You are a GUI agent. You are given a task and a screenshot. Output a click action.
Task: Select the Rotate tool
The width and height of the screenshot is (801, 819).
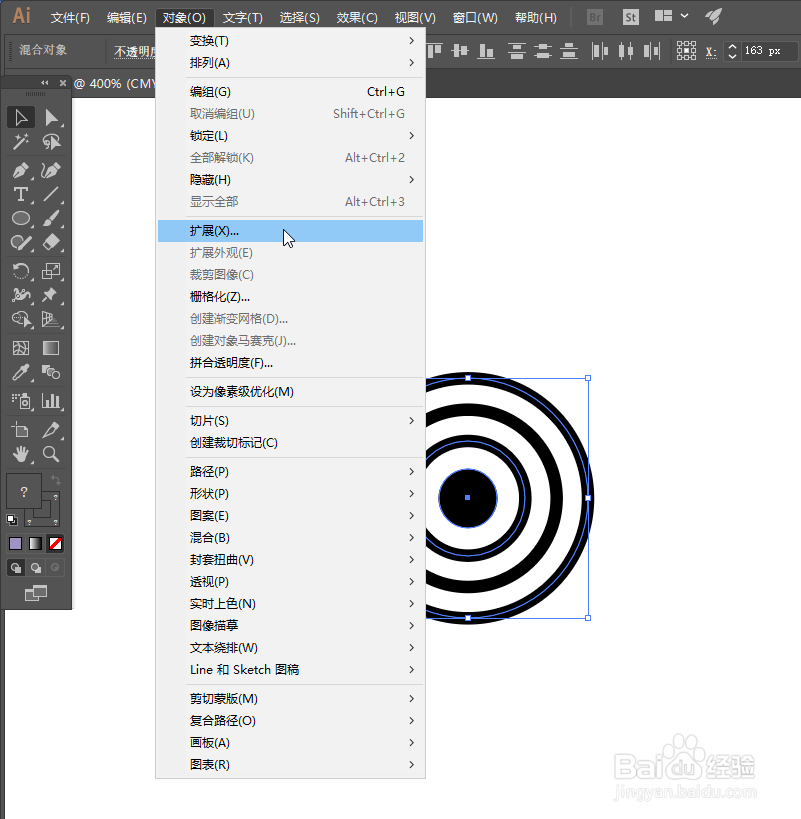[21, 271]
